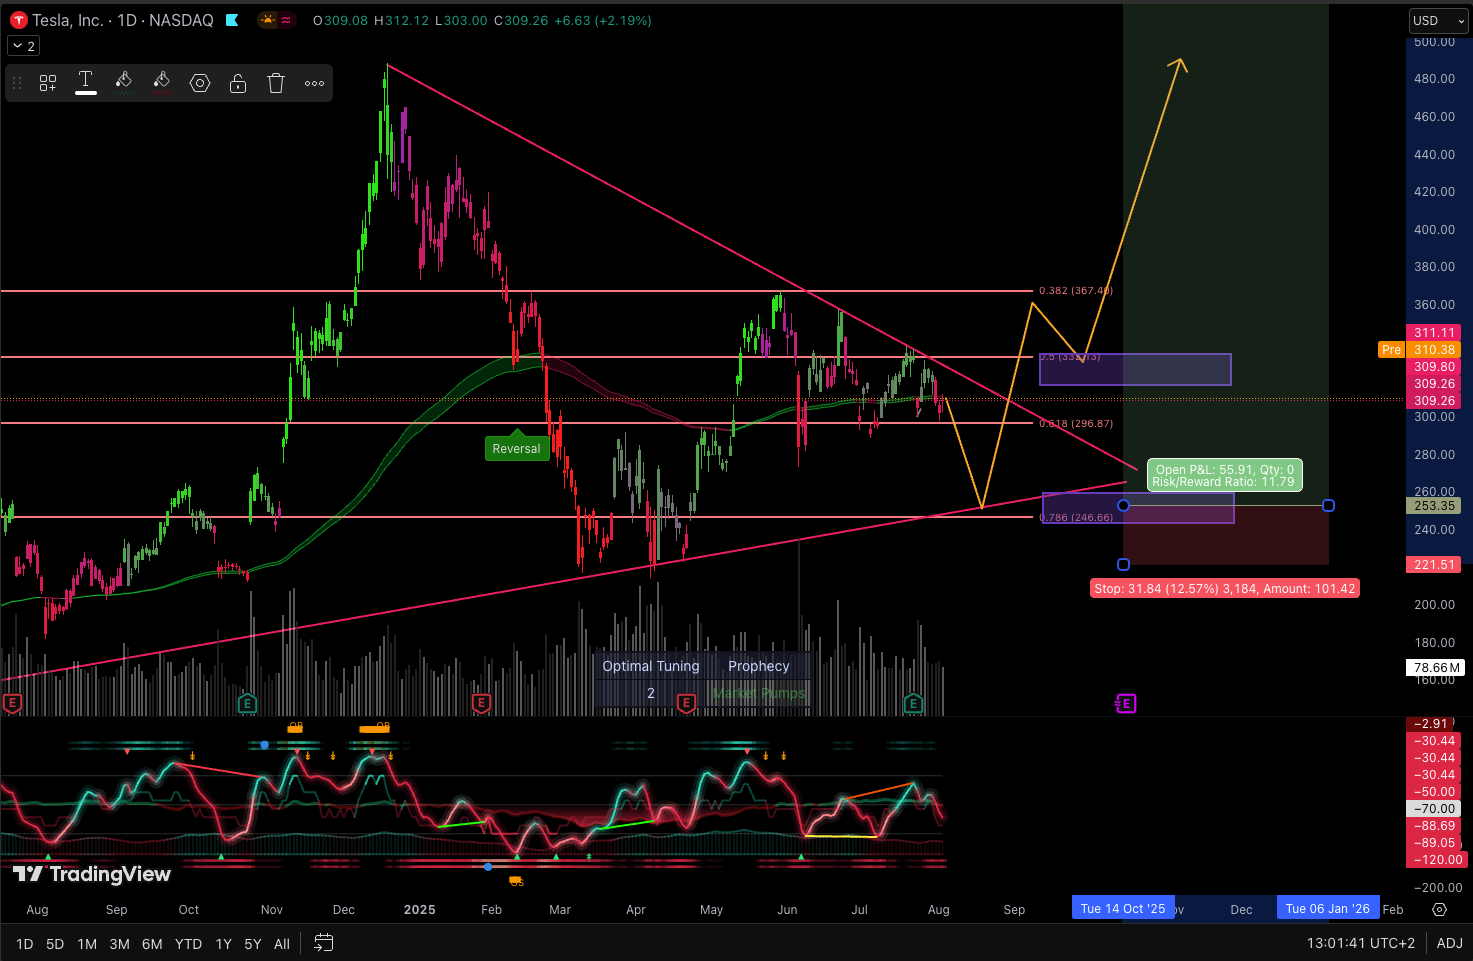This screenshot has height=961, width=1473.
Task: Click the cyan flag icon next to NASDAQ
Action: [232, 20]
